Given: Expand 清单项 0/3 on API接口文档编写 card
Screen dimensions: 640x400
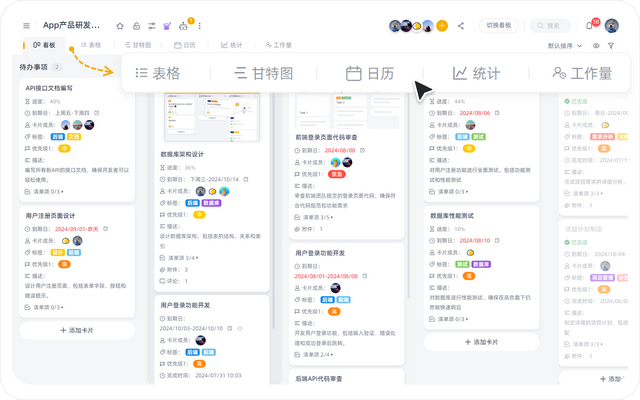Looking at the screenshot, I should [44, 191].
